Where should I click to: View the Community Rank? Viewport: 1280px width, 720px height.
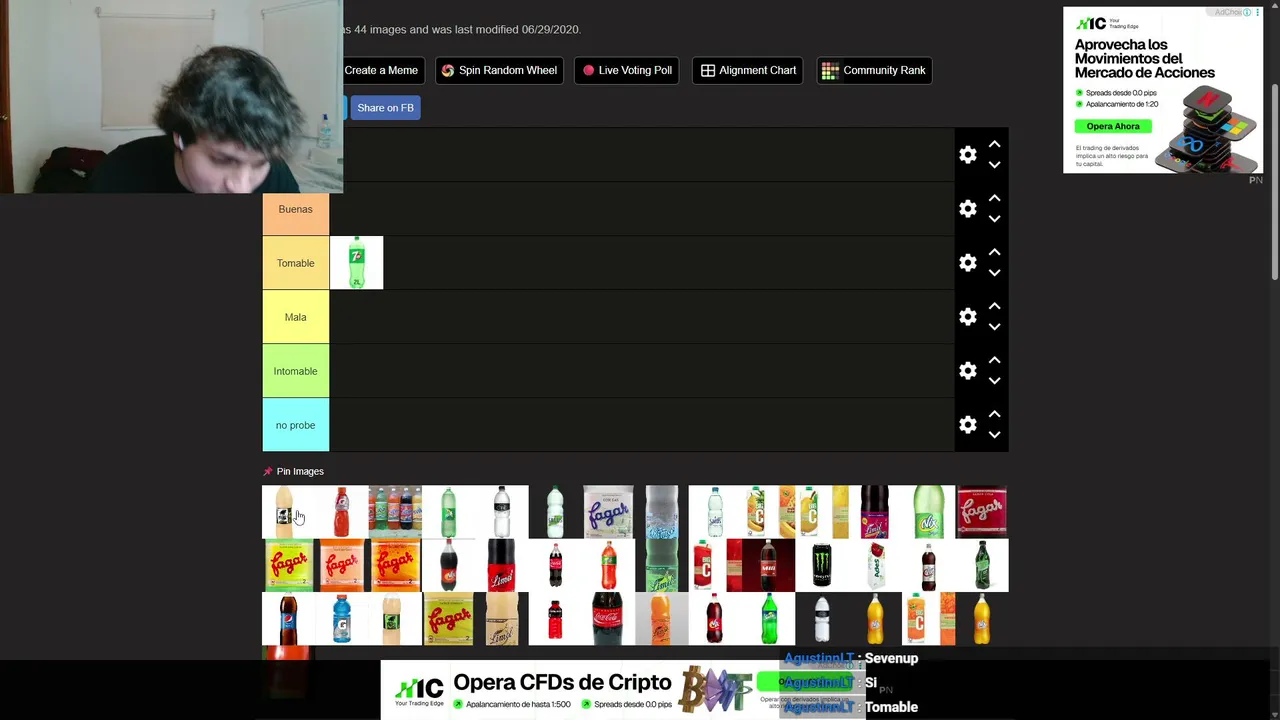(874, 70)
